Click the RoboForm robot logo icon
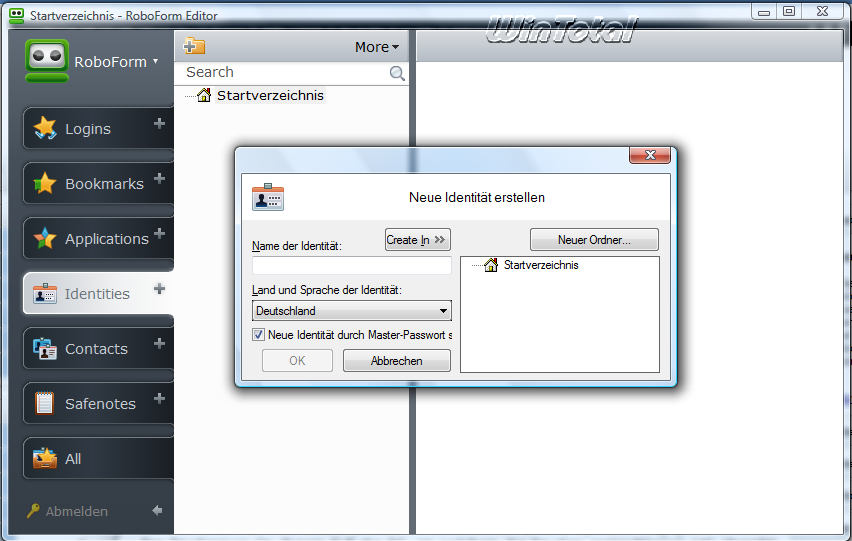Image resolution: width=852 pixels, height=541 pixels. tap(47, 60)
